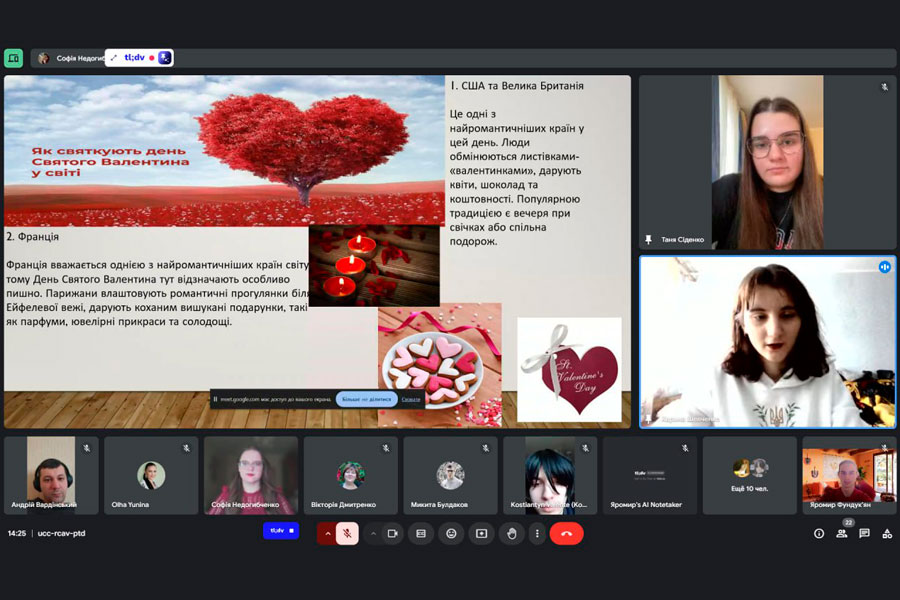Expand the camera video settings arrow
This screenshot has height=600, width=900.
(x=373, y=534)
